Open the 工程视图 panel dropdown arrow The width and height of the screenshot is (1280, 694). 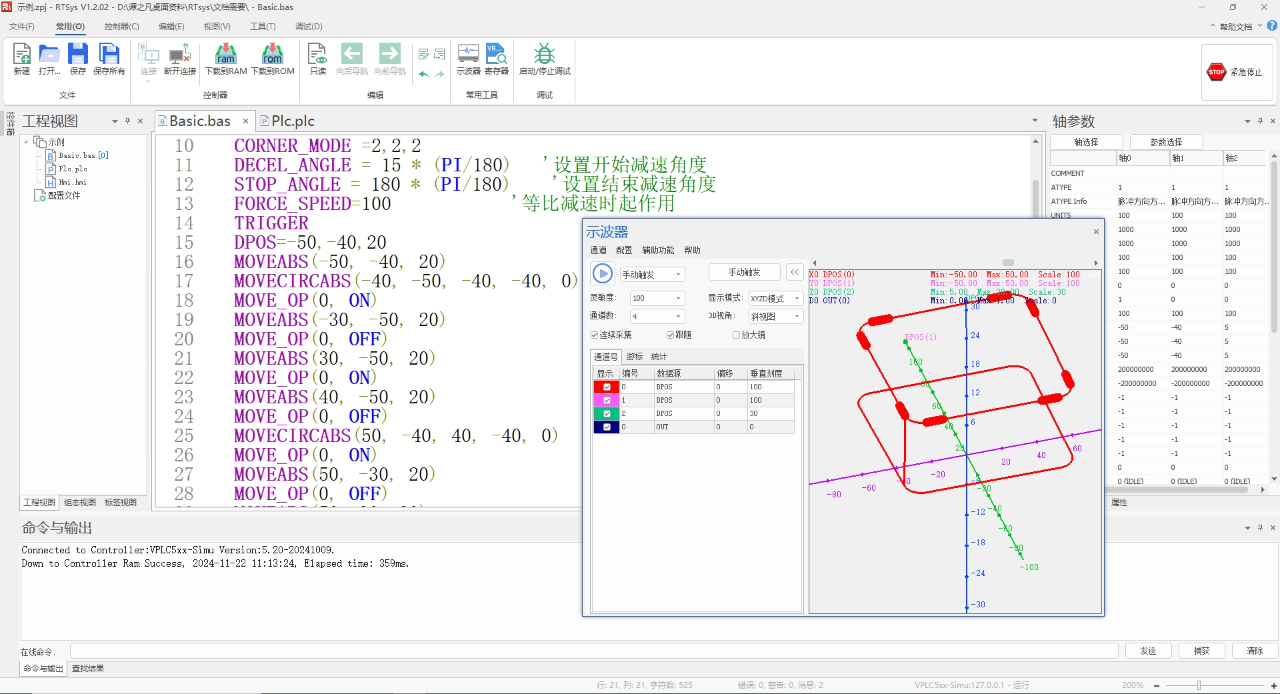point(115,121)
